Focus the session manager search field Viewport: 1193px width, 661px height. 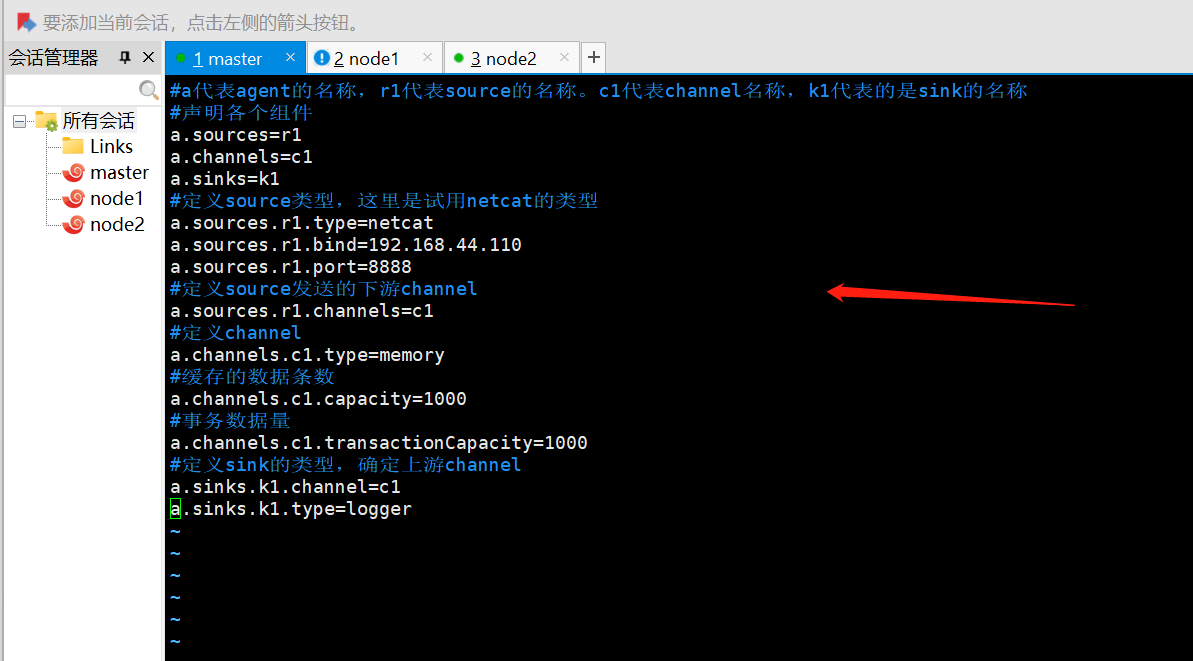tap(72, 90)
